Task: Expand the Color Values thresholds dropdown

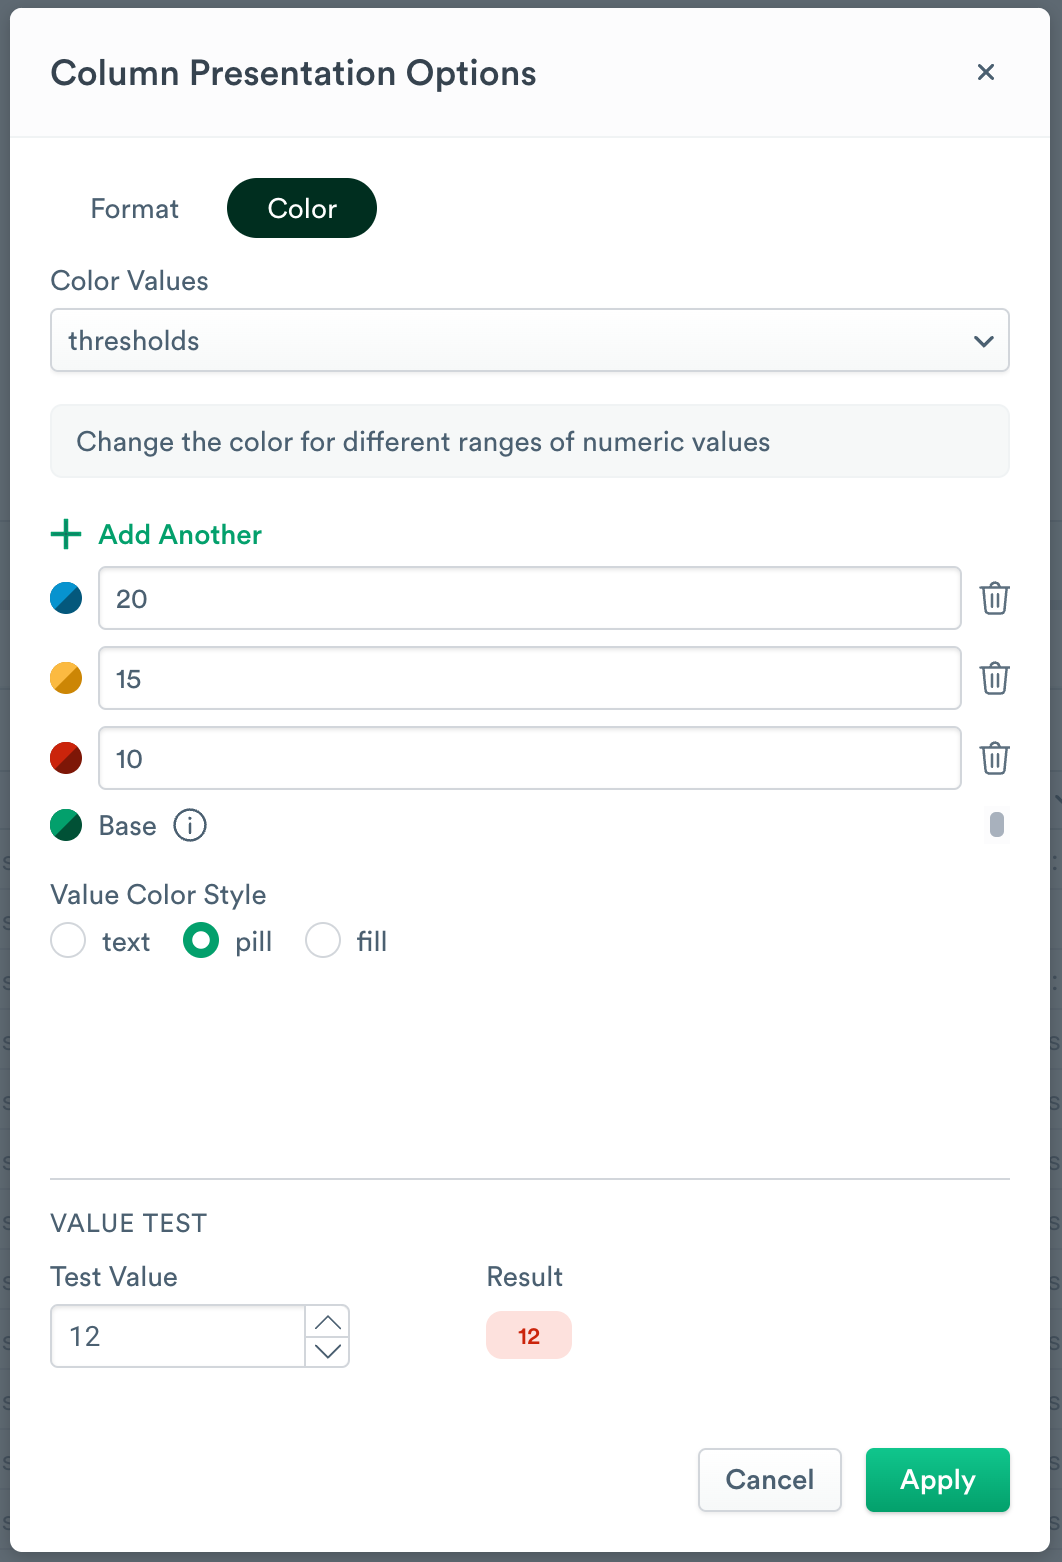Action: [530, 341]
